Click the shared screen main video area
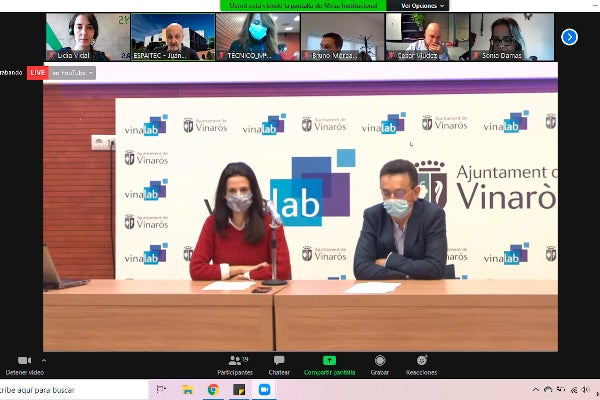 [x=300, y=207]
